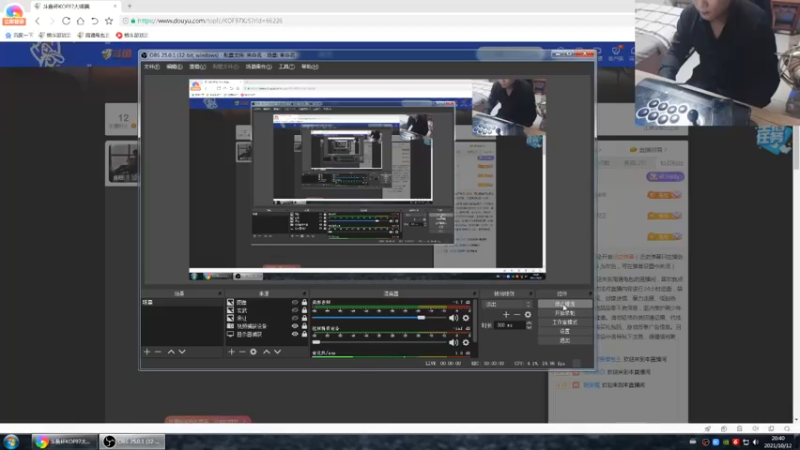Toggle the lock on the 图像 source
This screenshot has width=800, height=450.
click(x=305, y=303)
